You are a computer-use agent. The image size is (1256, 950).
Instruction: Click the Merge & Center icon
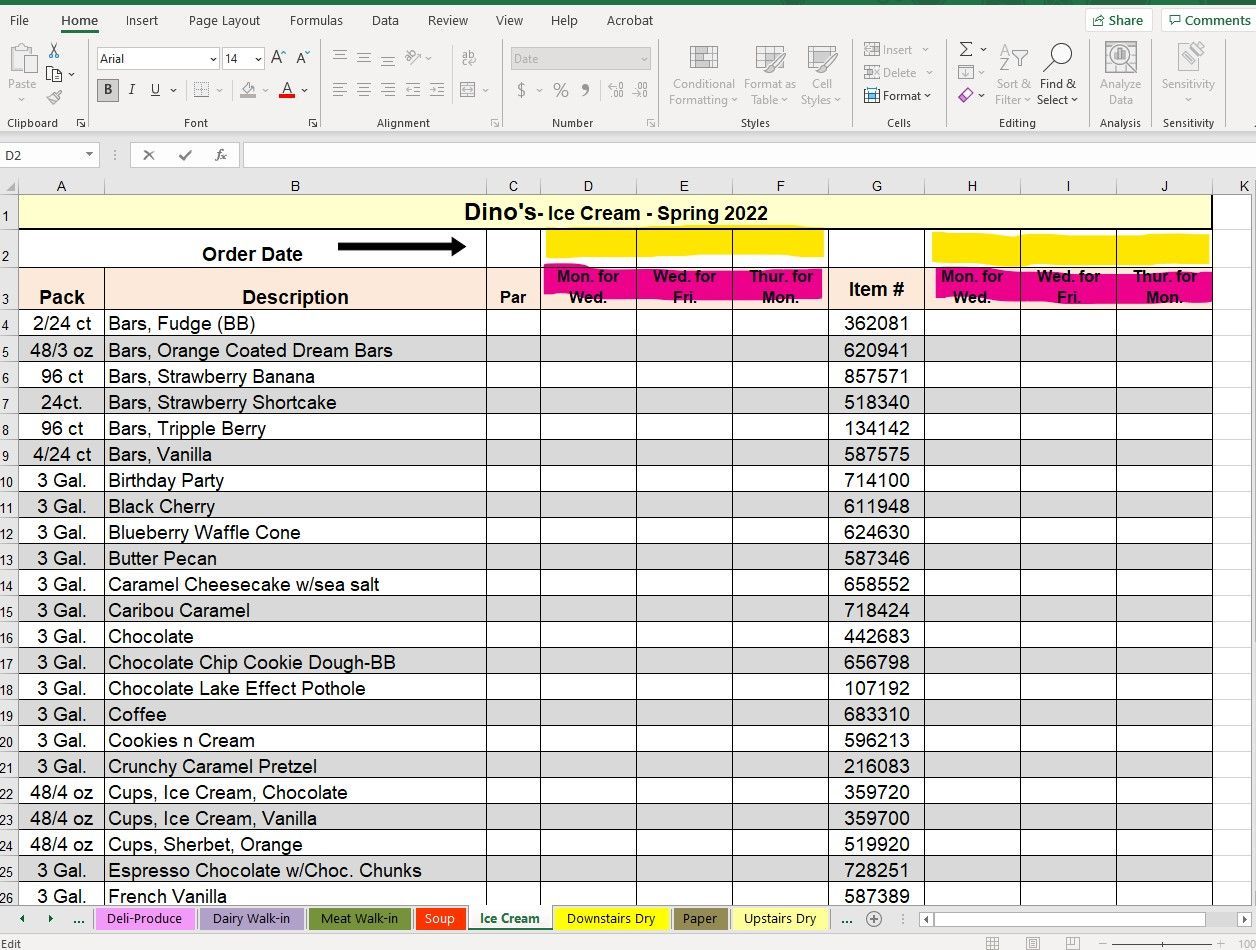468,90
